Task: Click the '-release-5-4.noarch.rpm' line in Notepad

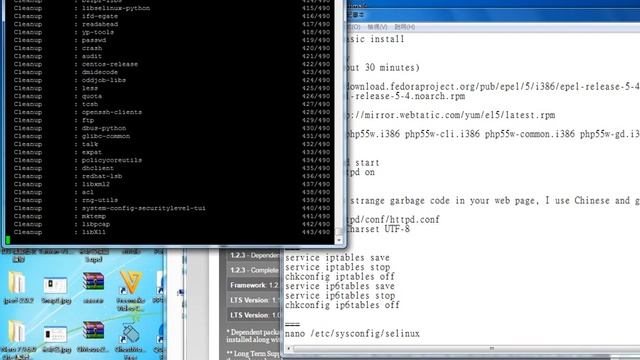Action: coord(406,96)
